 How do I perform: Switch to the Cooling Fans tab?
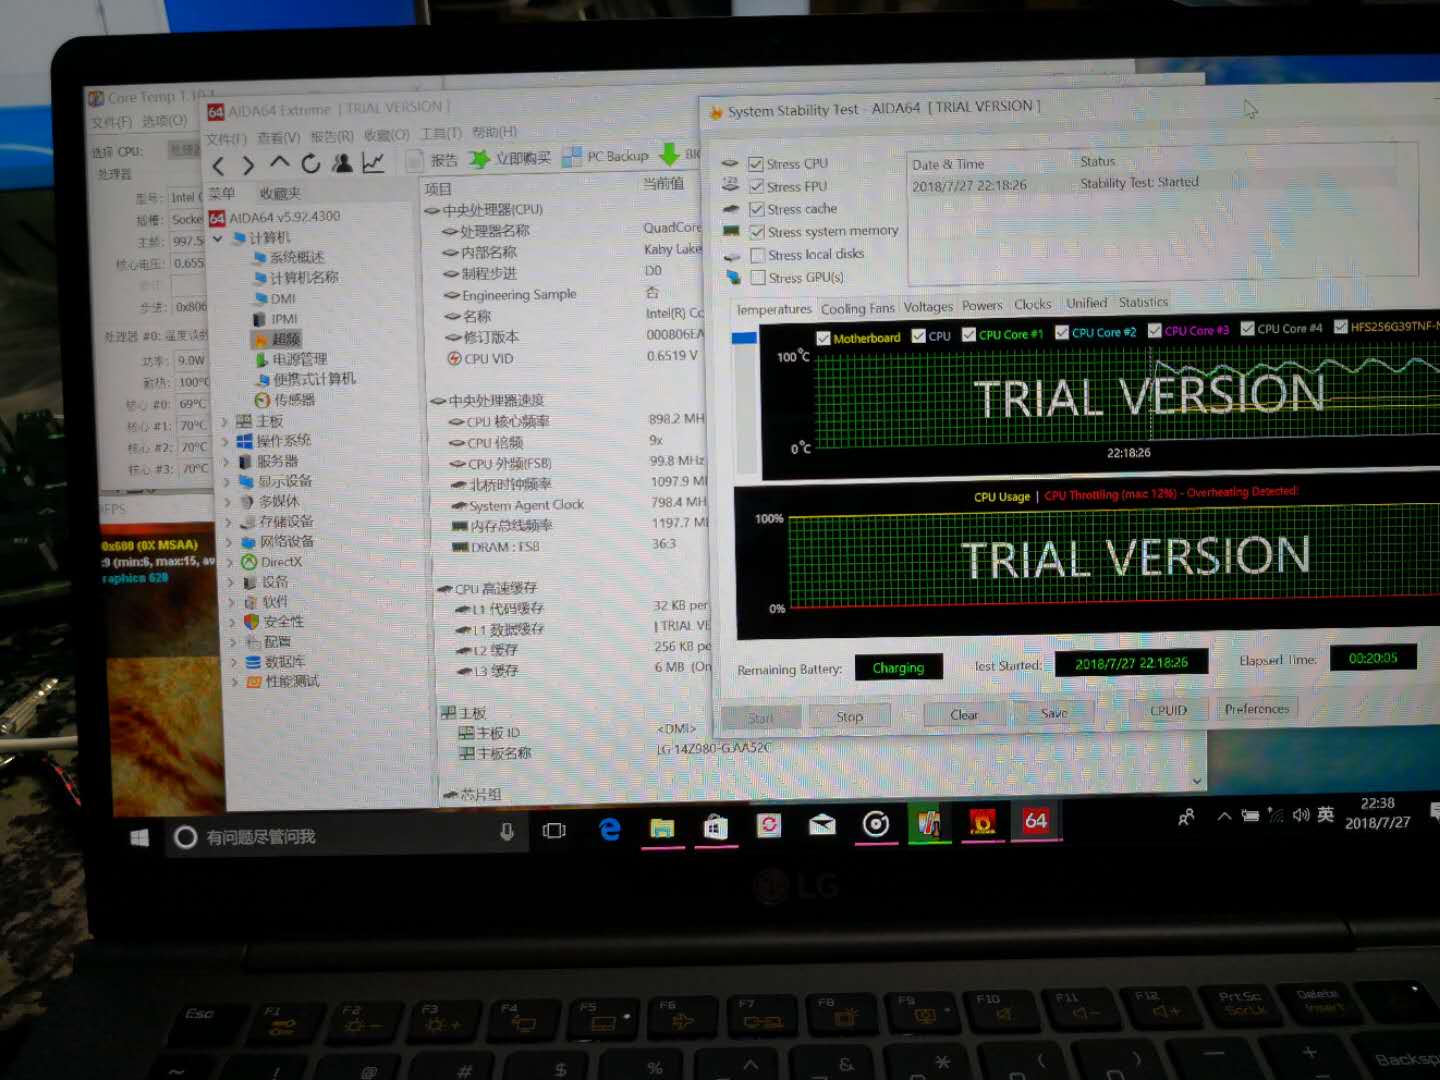point(857,309)
